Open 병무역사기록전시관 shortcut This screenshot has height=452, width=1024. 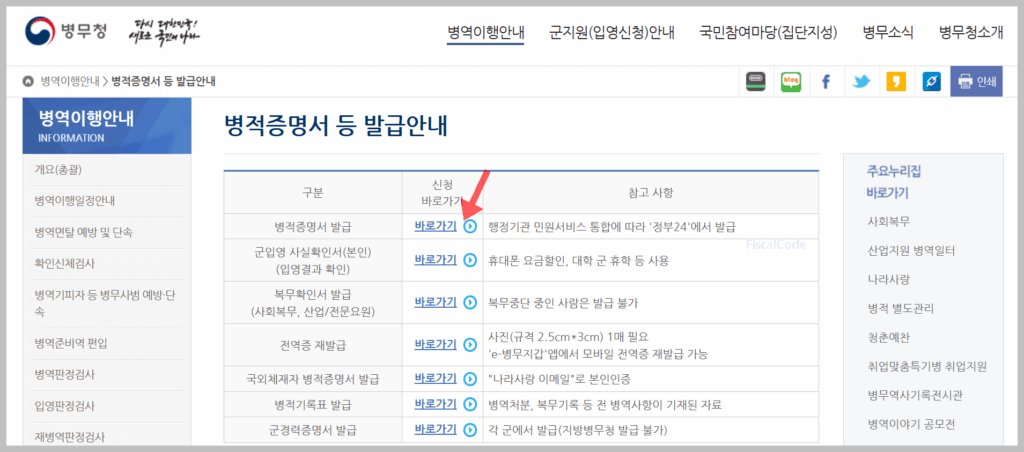click(915, 395)
